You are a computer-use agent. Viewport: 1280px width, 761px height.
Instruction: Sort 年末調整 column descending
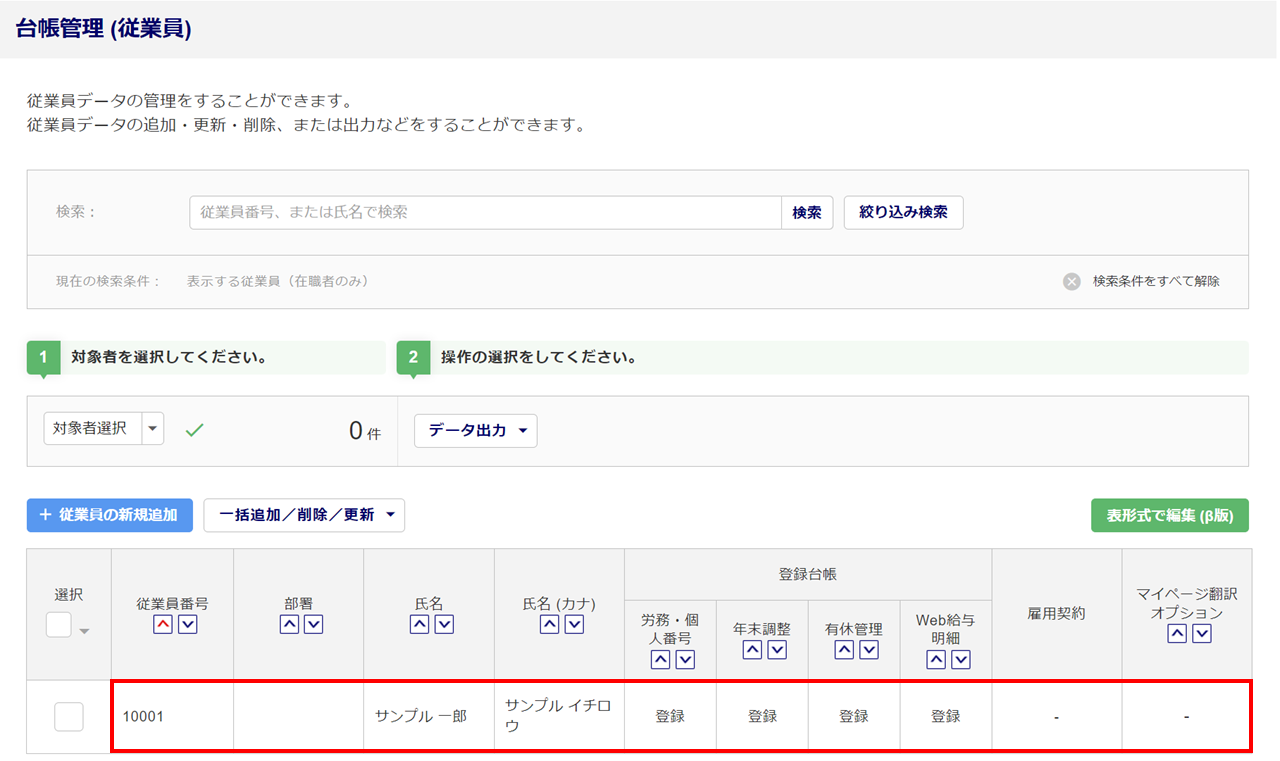[777, 650]
